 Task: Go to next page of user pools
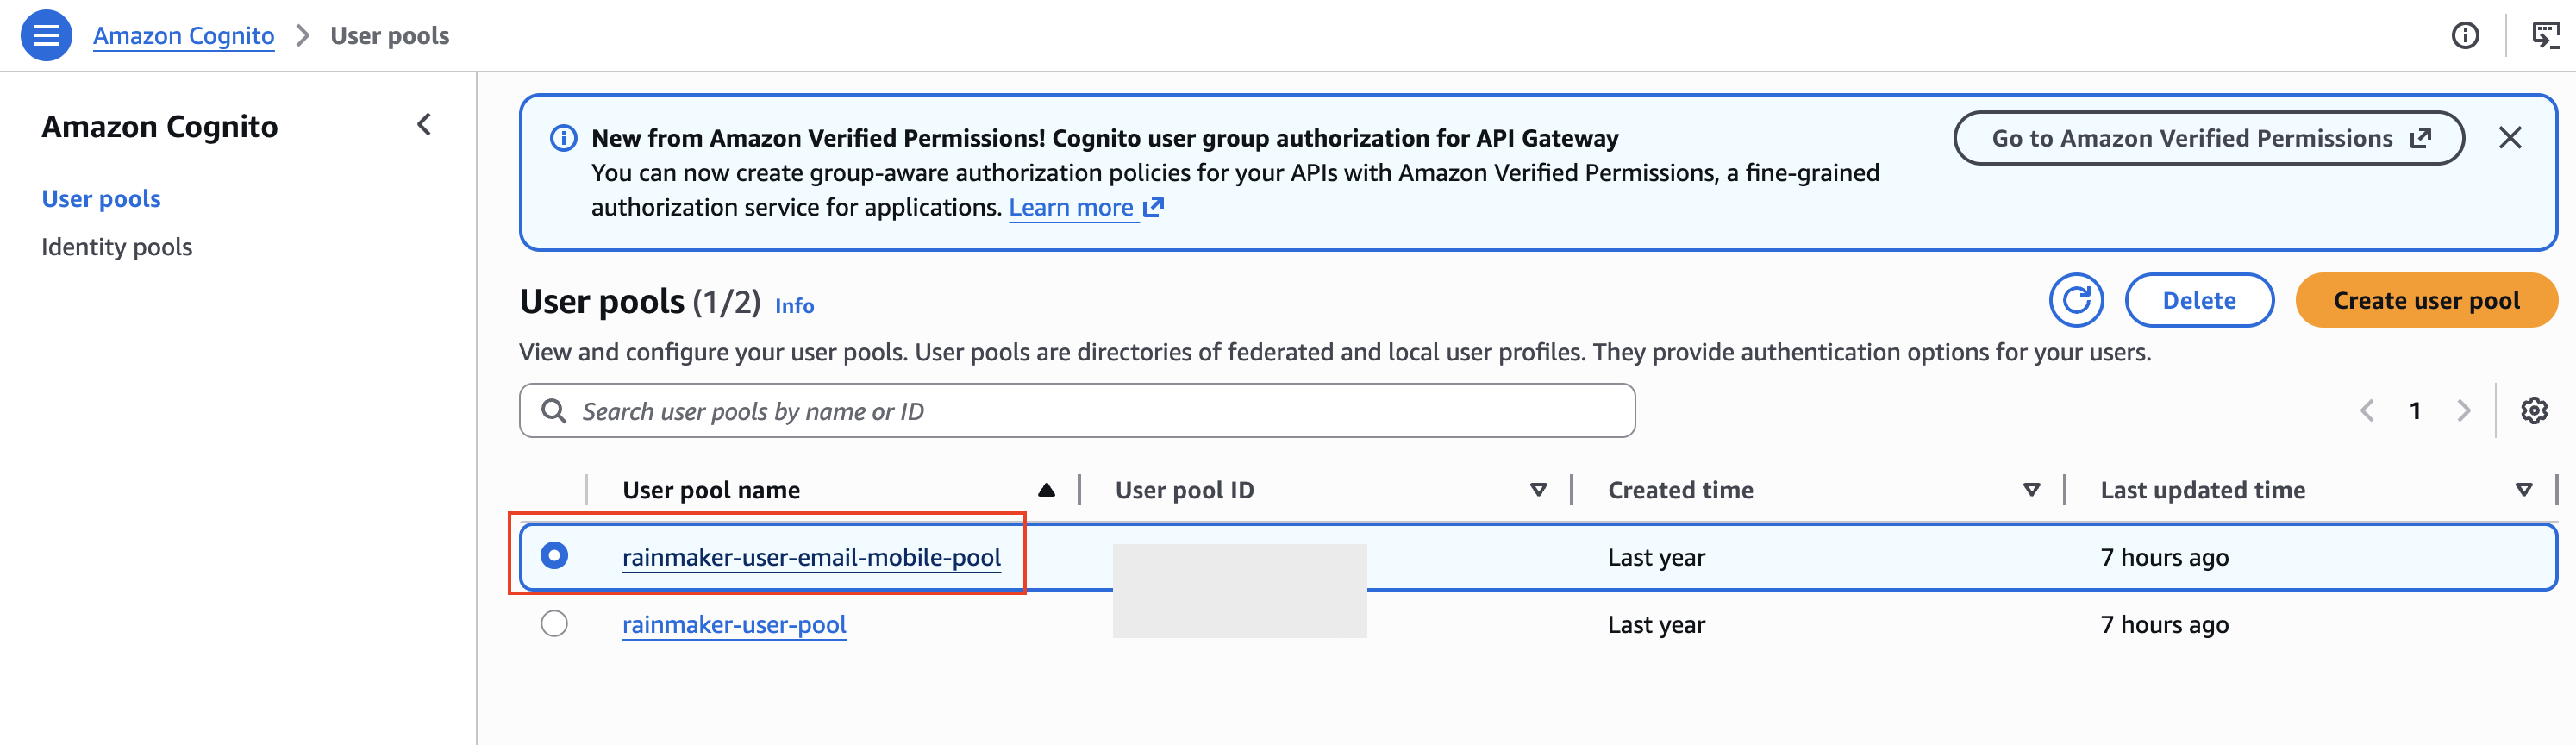(x=2463, y=411)
